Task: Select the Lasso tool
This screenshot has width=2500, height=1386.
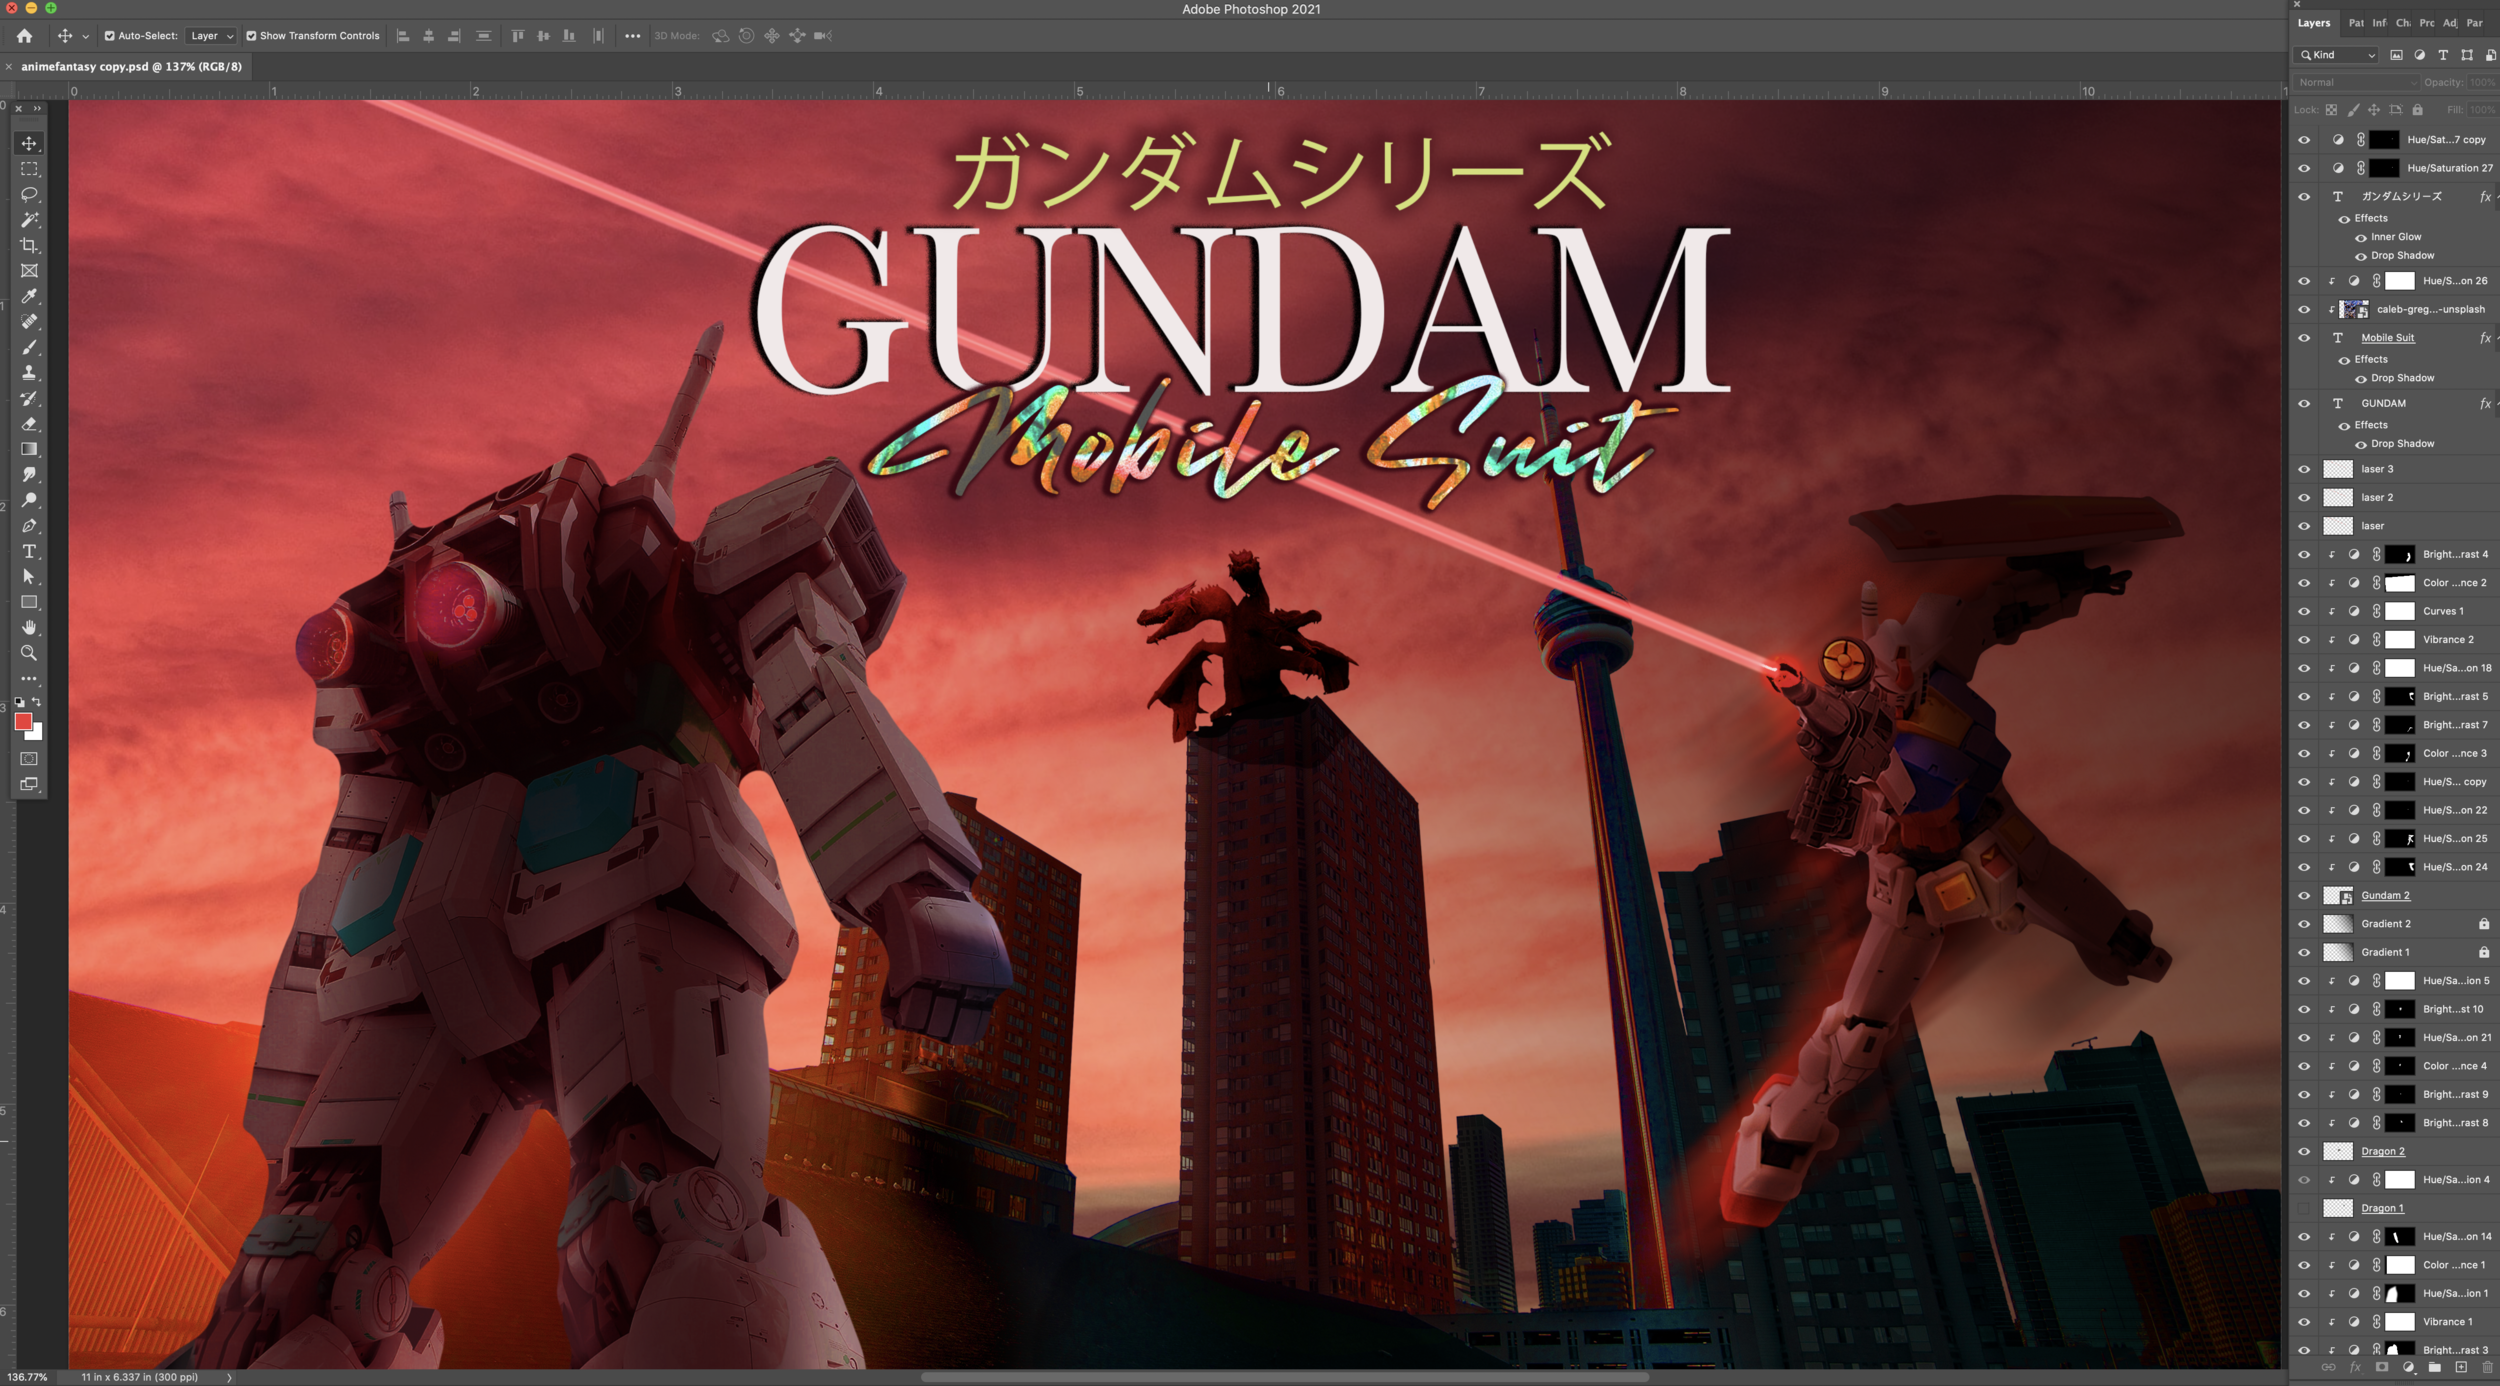Action: pyautogui.click(x=29, y=194)
